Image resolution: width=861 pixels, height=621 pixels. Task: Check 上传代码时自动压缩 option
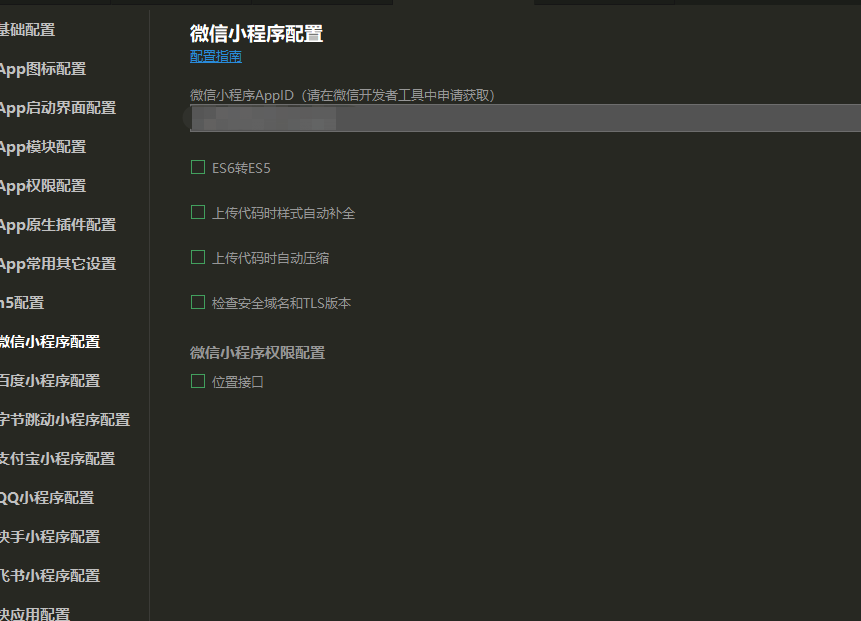(198, 257)
